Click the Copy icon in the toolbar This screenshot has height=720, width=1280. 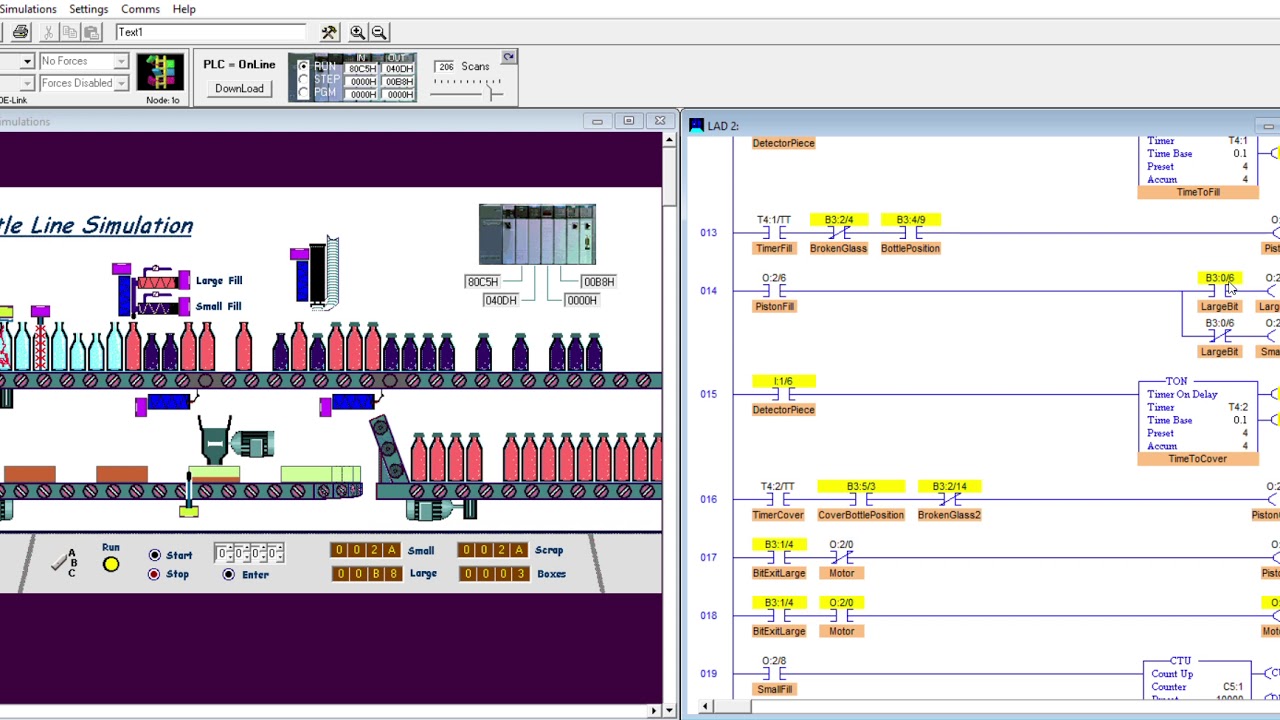pos(69,32)
